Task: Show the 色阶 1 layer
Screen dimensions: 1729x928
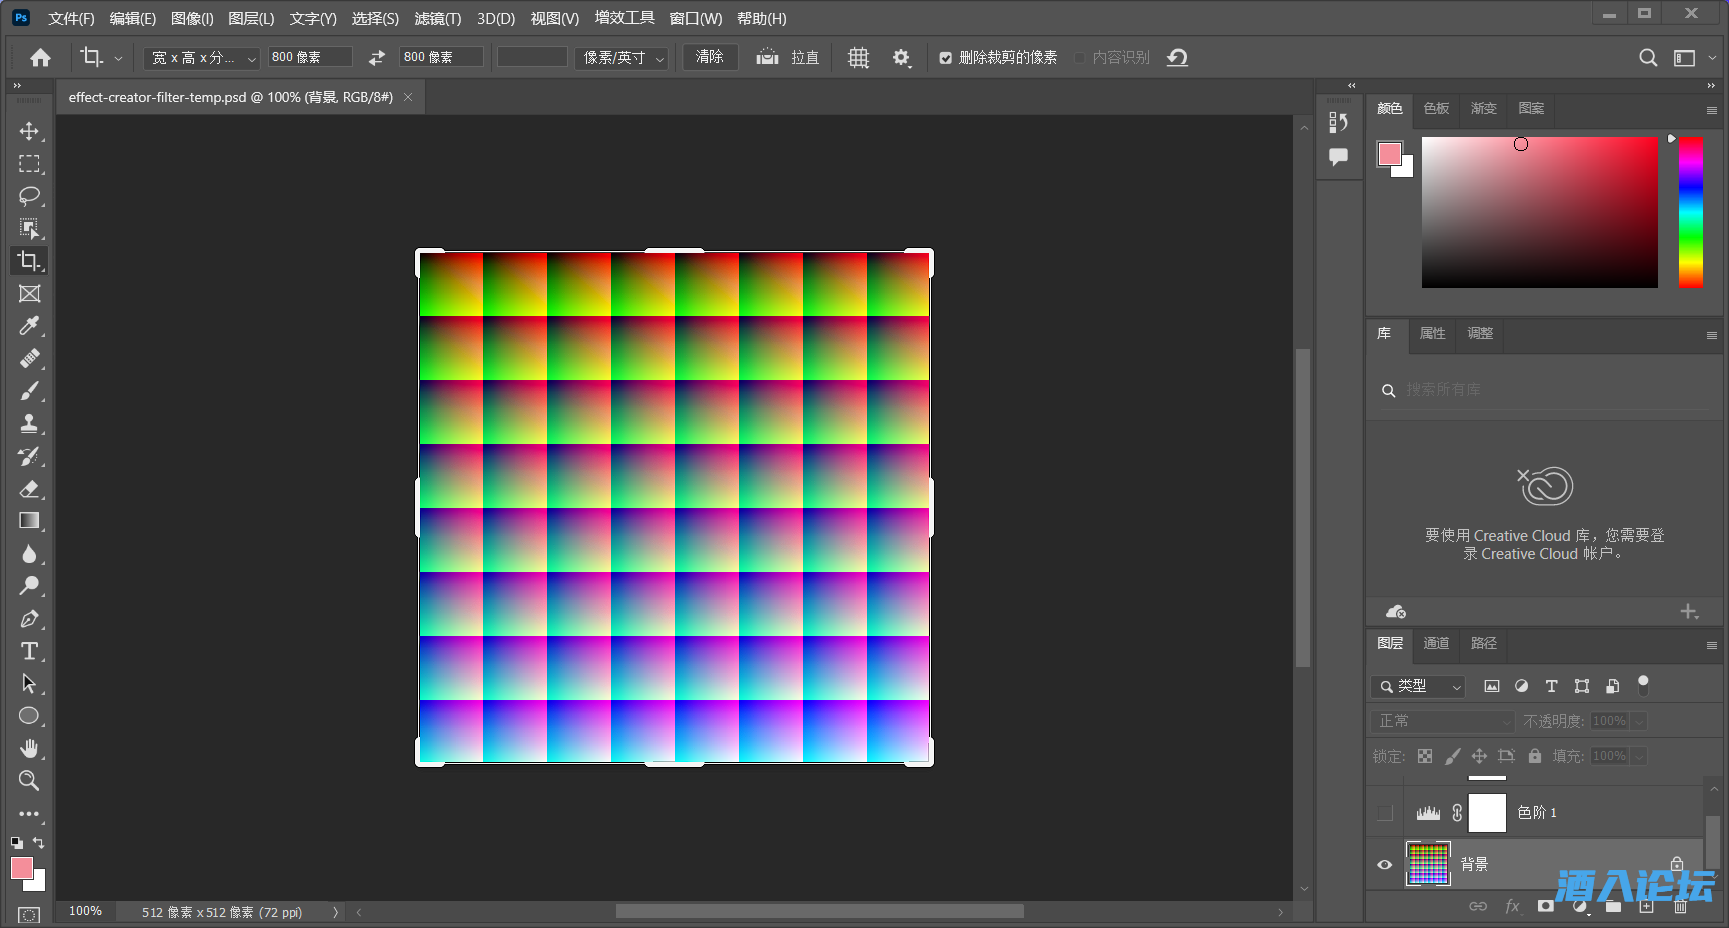Action: (x=1384, y=813)
